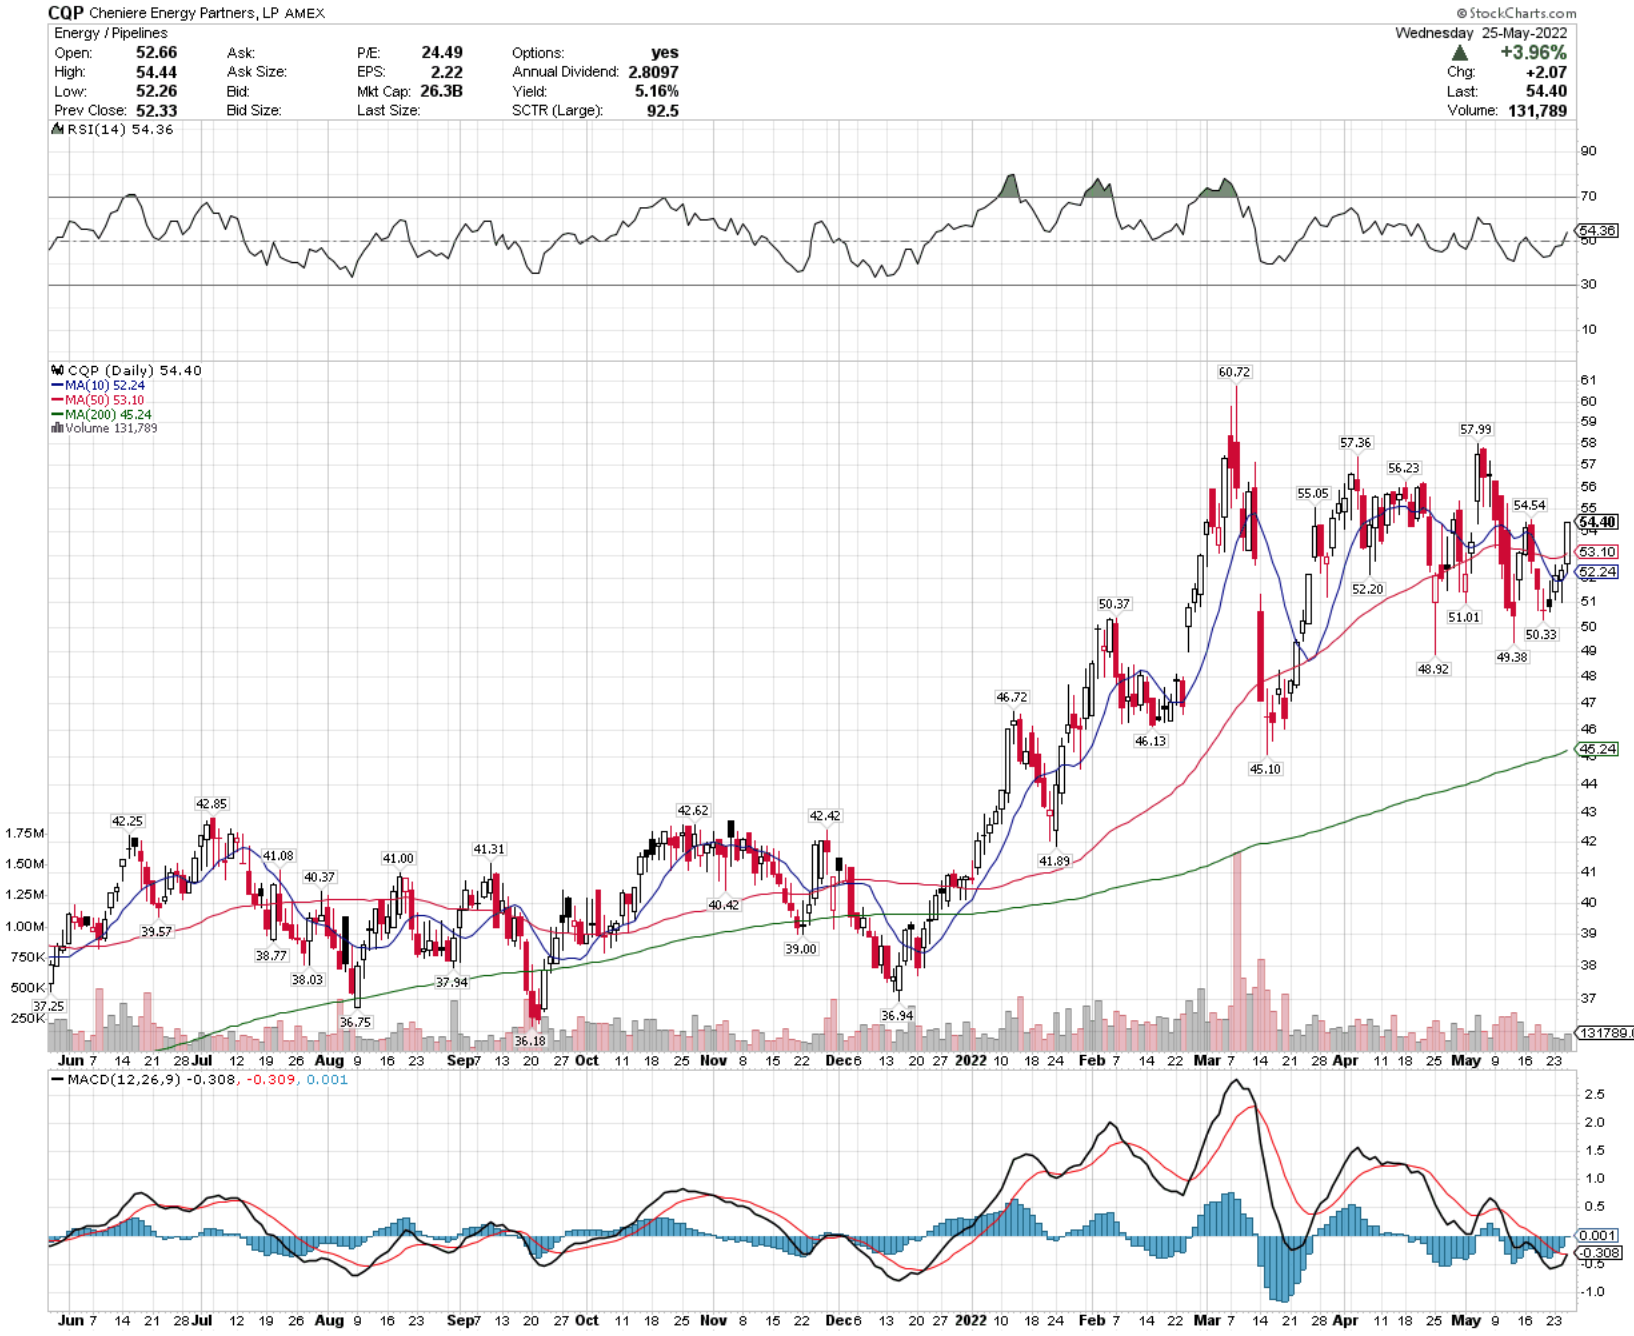Select the Open value 52.66

[156, 52]
